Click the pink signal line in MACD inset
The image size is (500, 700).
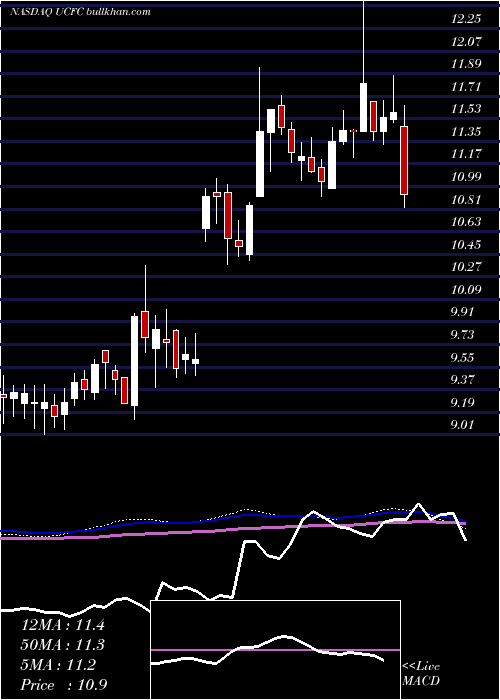coord(275,650)
